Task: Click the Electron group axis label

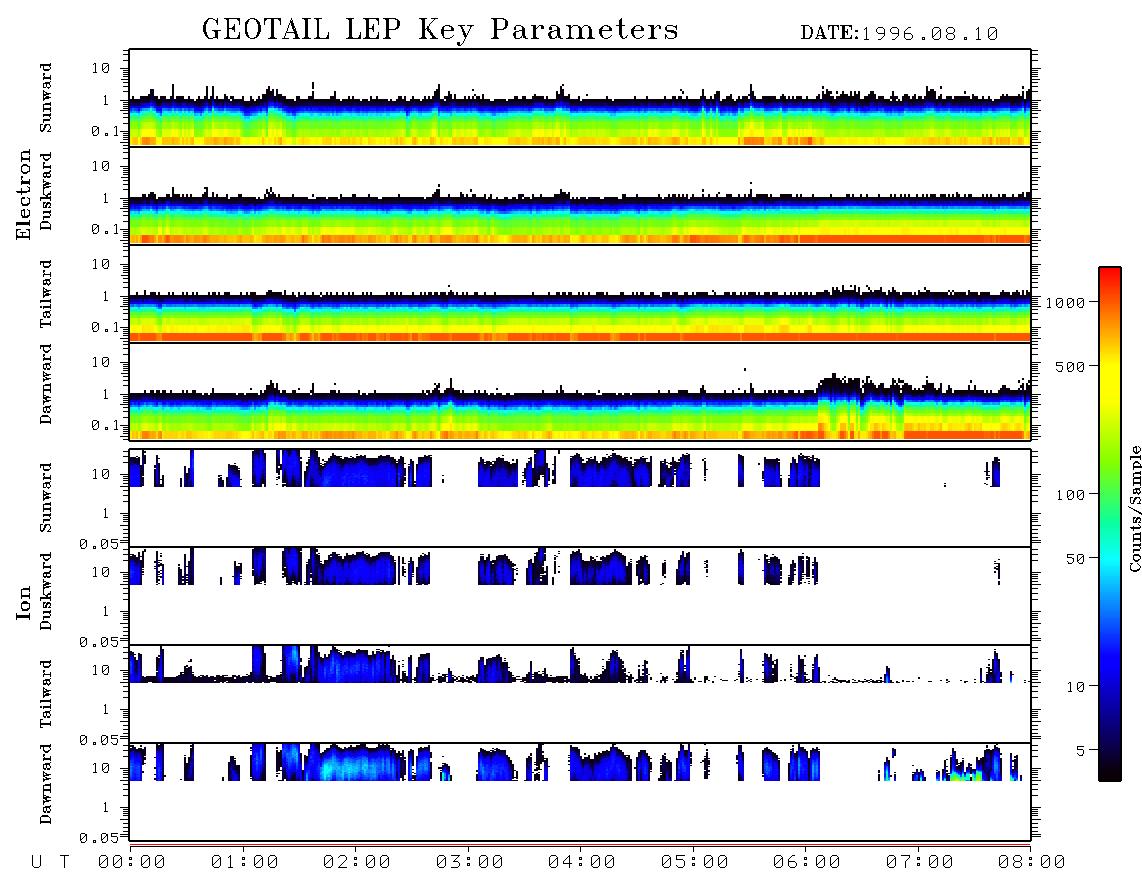Action: (x=24, y=194)
